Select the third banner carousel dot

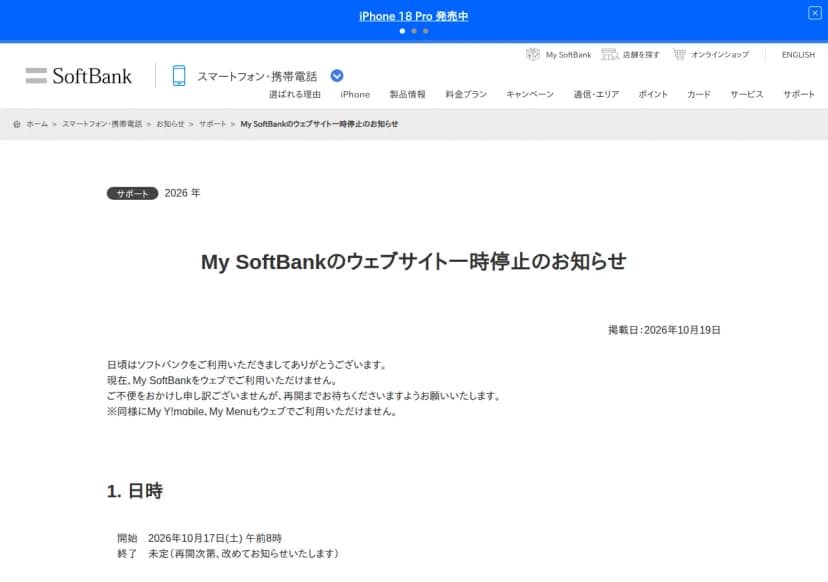[426, 31]
